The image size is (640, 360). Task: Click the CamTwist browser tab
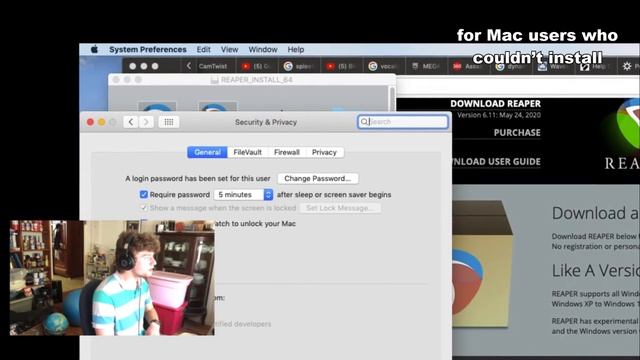(x=213, y=66)
